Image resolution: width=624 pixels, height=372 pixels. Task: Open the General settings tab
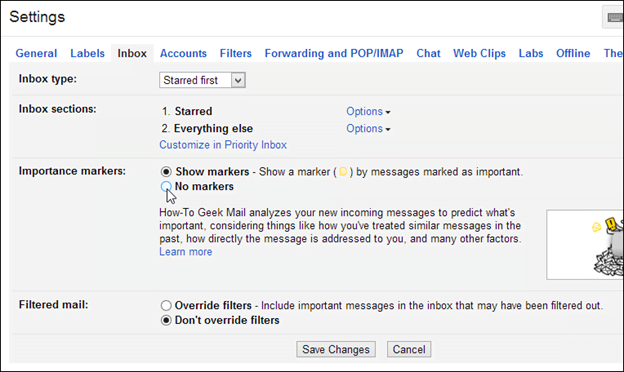(x=36, y=53)
